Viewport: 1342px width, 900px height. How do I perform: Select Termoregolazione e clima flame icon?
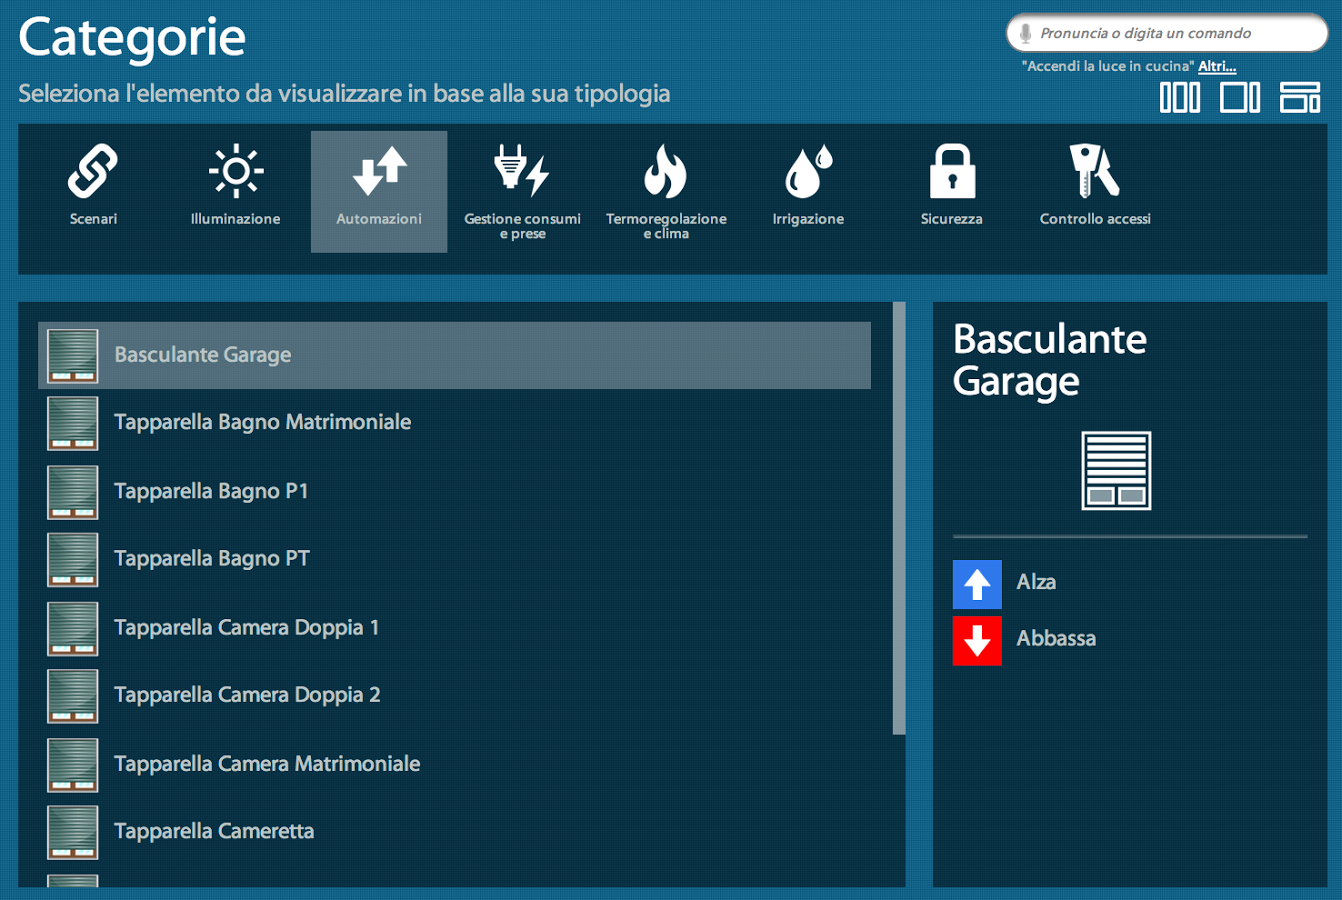coord(665,172)
